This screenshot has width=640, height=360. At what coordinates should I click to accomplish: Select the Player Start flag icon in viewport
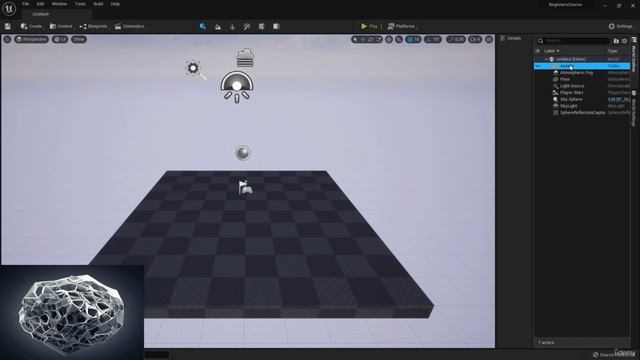[245, 187]
